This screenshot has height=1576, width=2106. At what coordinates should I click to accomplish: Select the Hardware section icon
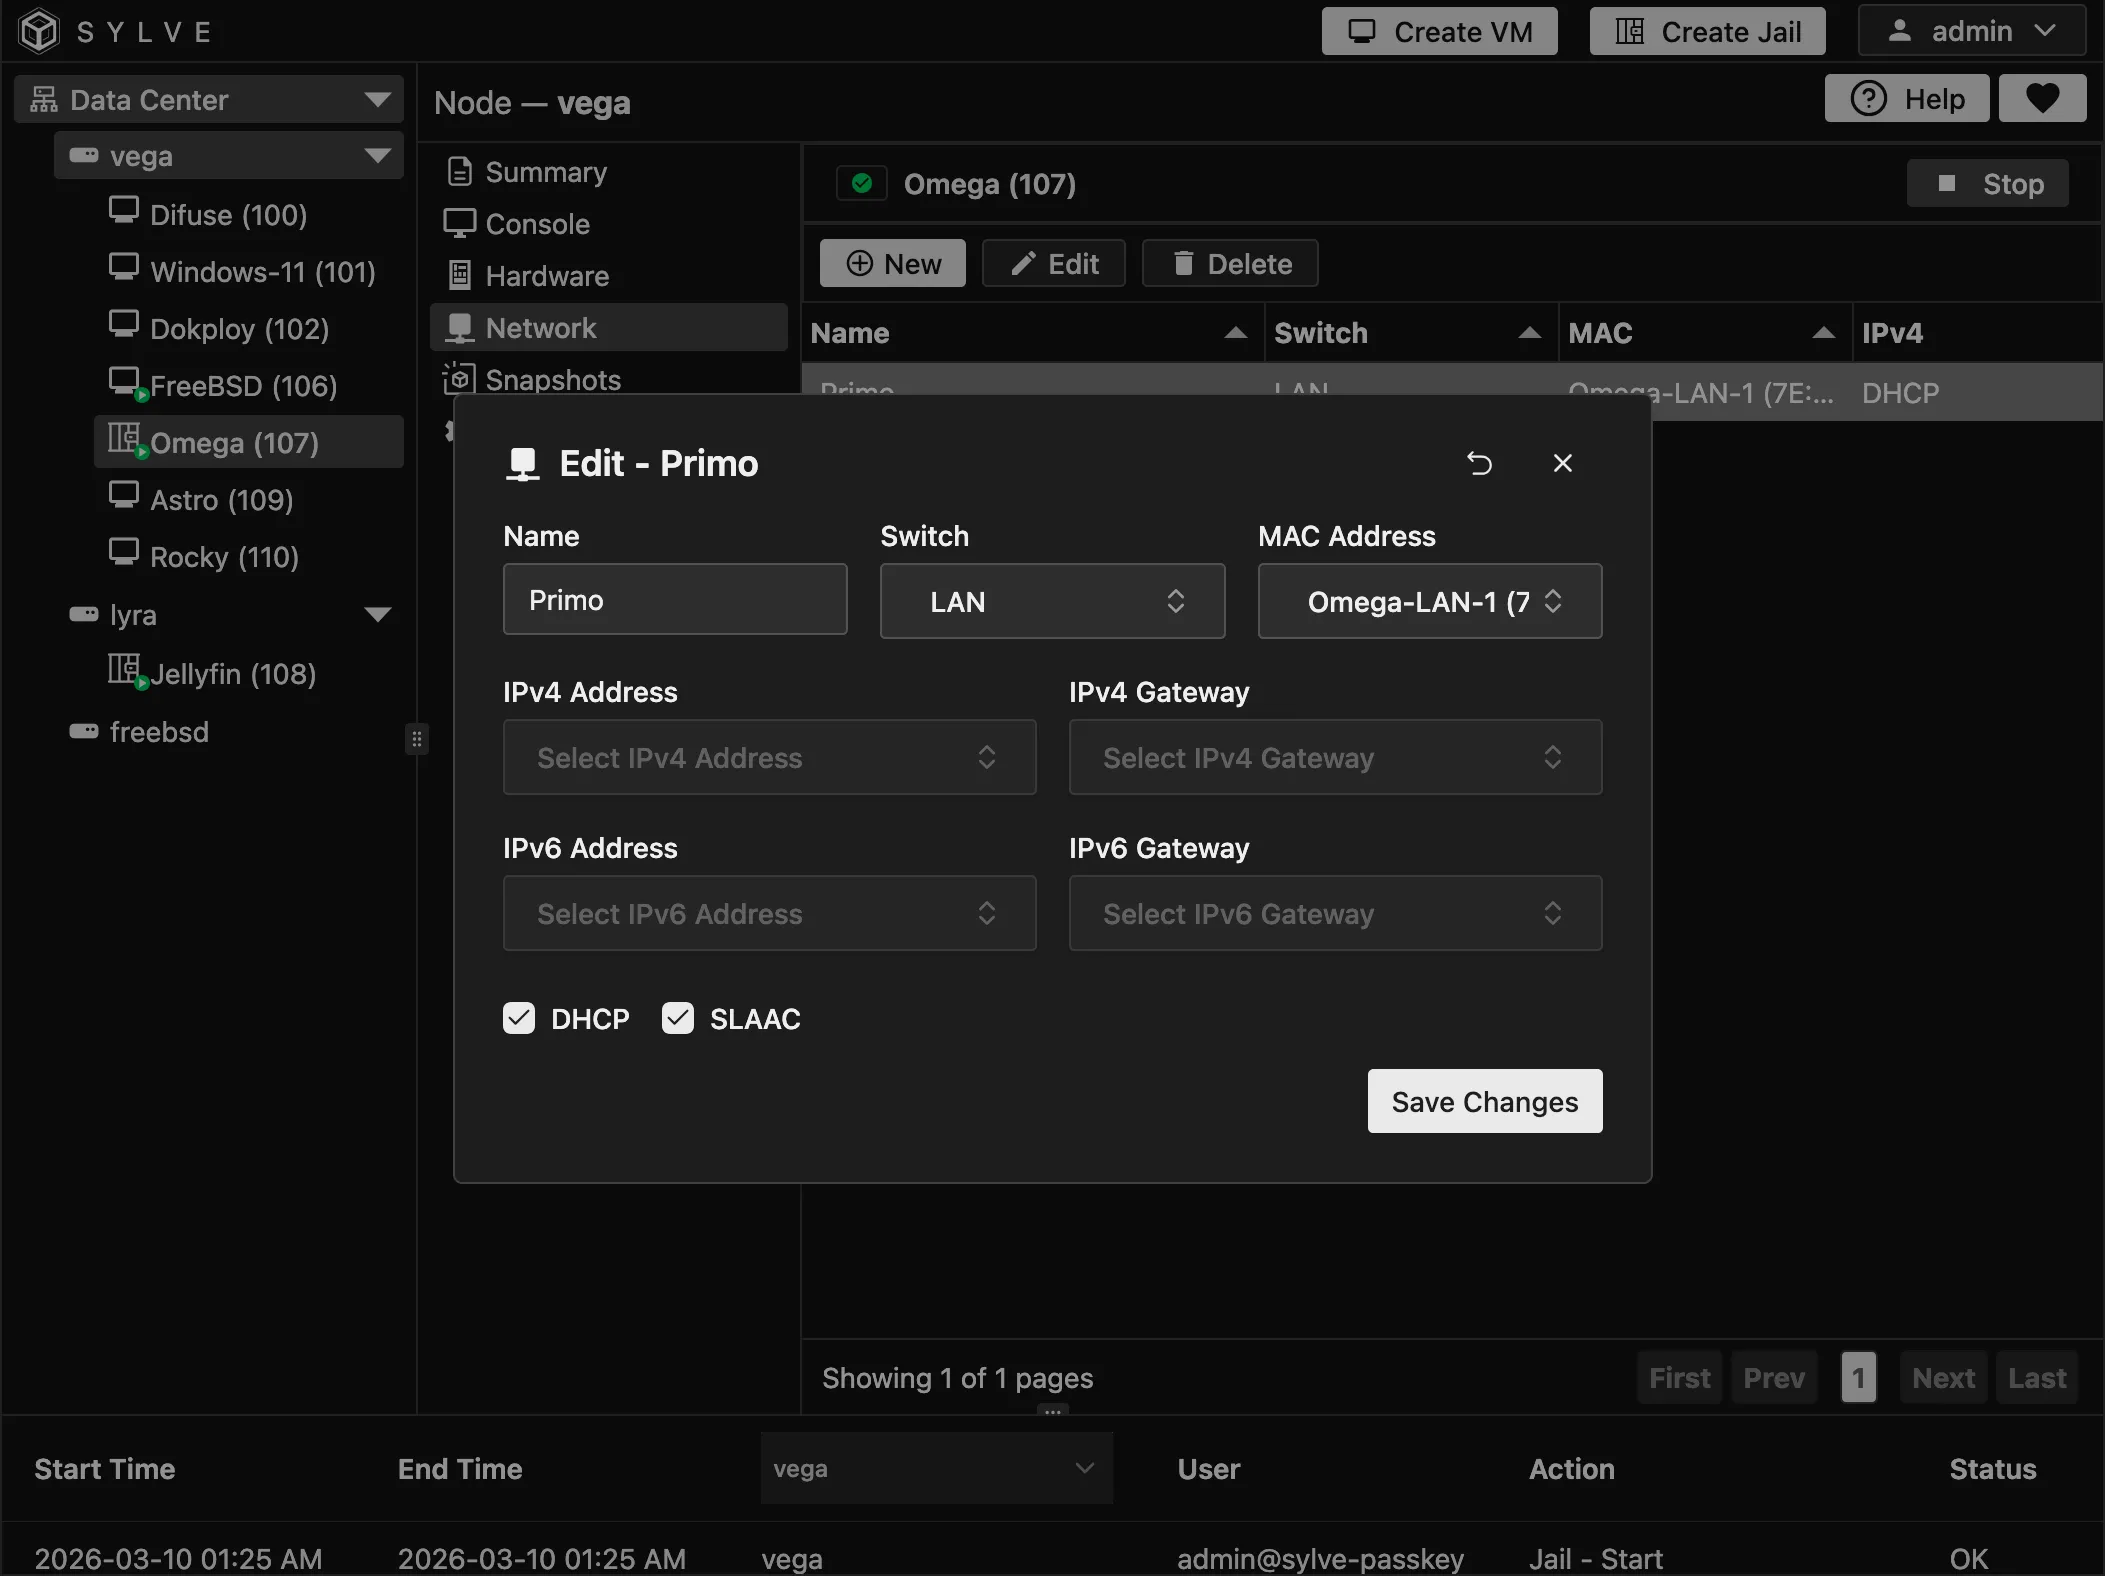(459, 275)
